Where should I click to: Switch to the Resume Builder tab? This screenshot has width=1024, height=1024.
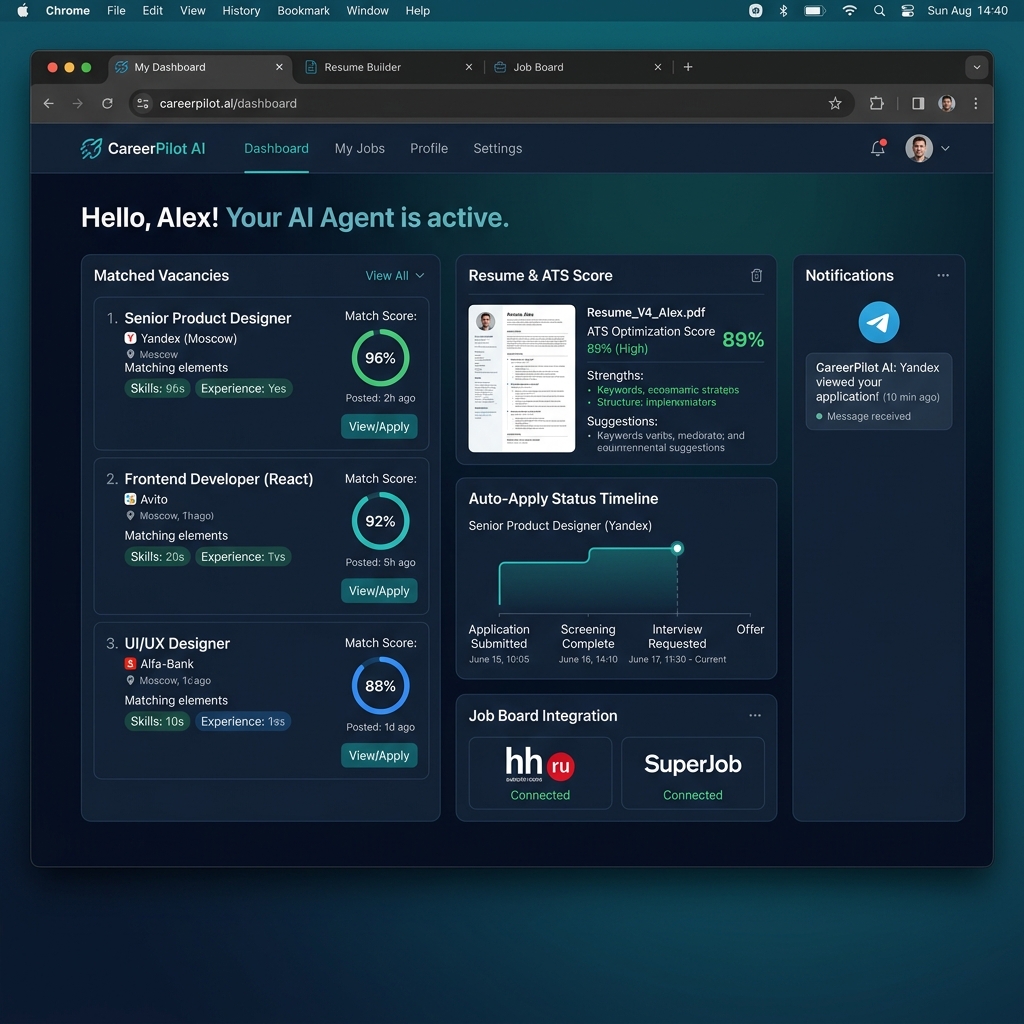pos(389,67)
